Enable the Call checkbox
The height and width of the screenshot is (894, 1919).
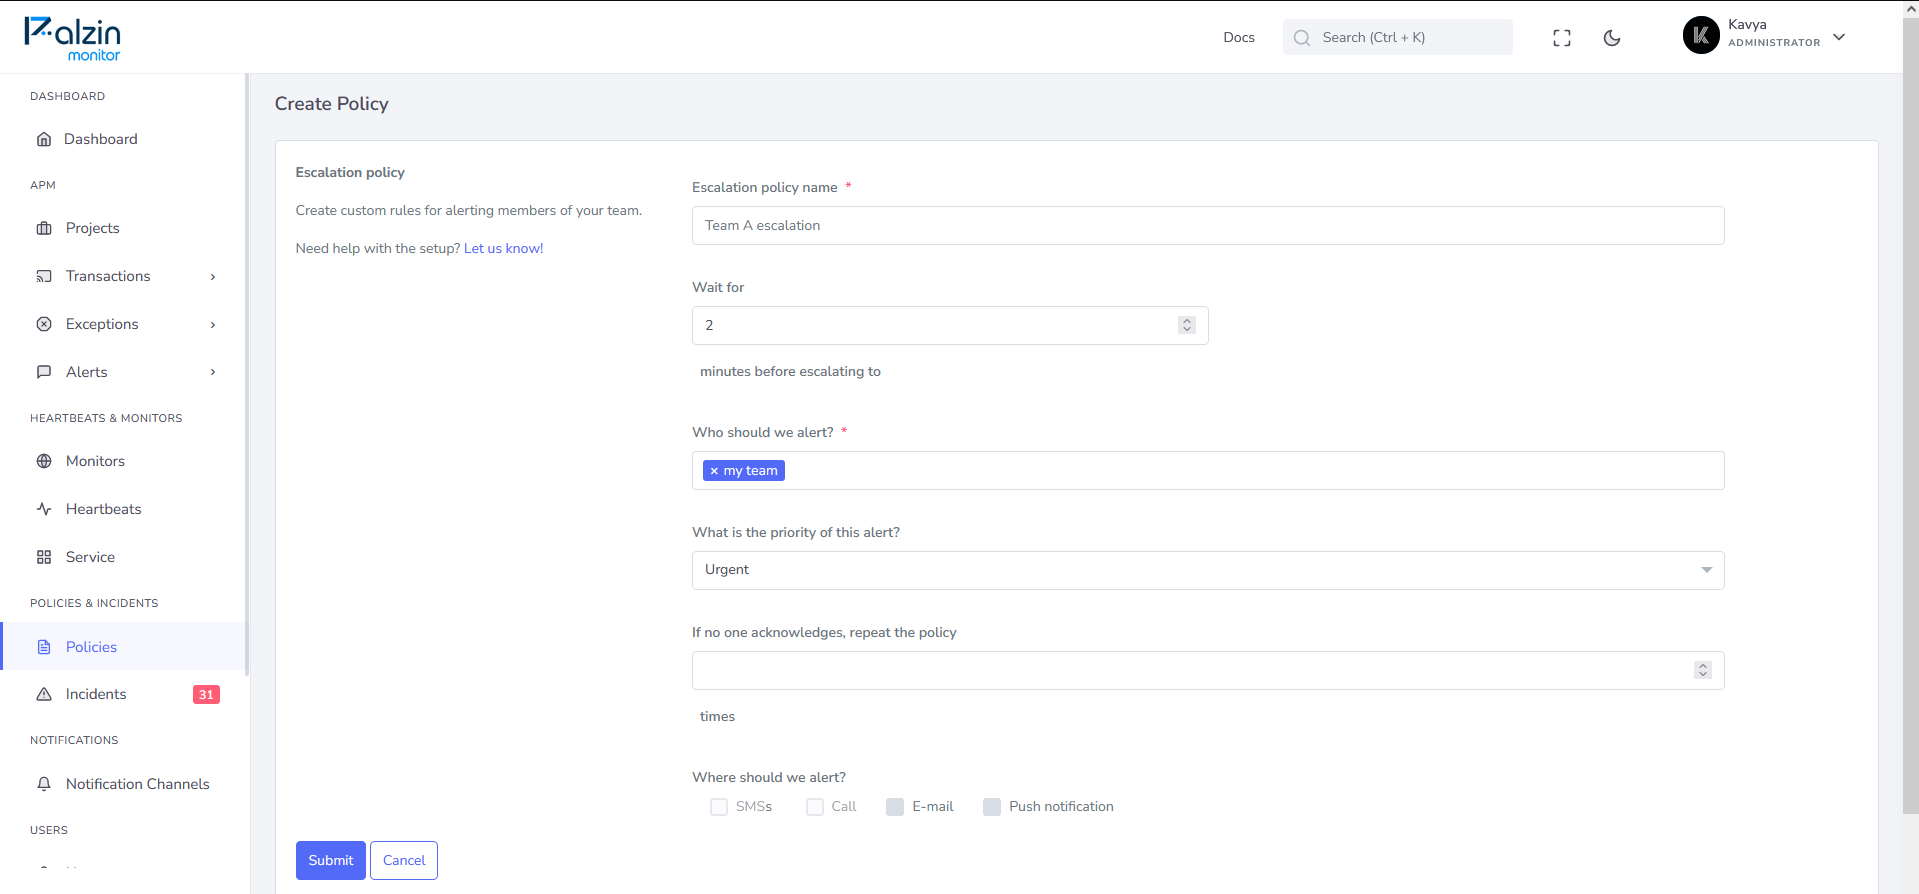(815, 807)
